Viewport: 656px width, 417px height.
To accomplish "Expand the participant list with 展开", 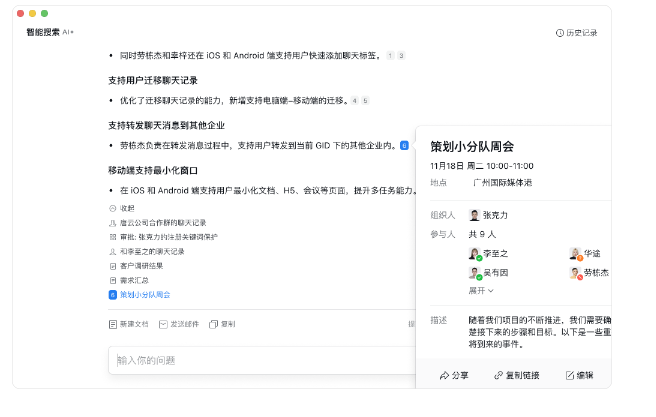I will [x=481, y=290].
